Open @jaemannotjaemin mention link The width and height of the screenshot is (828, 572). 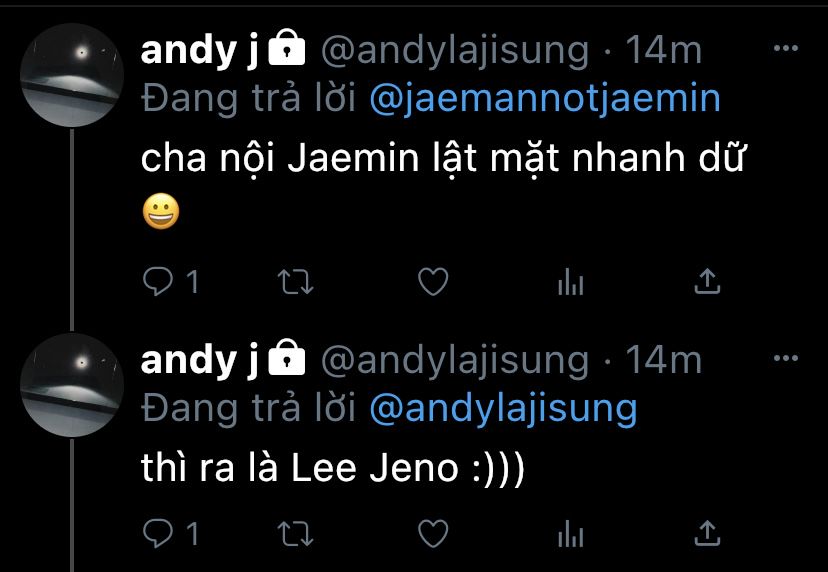545,99
